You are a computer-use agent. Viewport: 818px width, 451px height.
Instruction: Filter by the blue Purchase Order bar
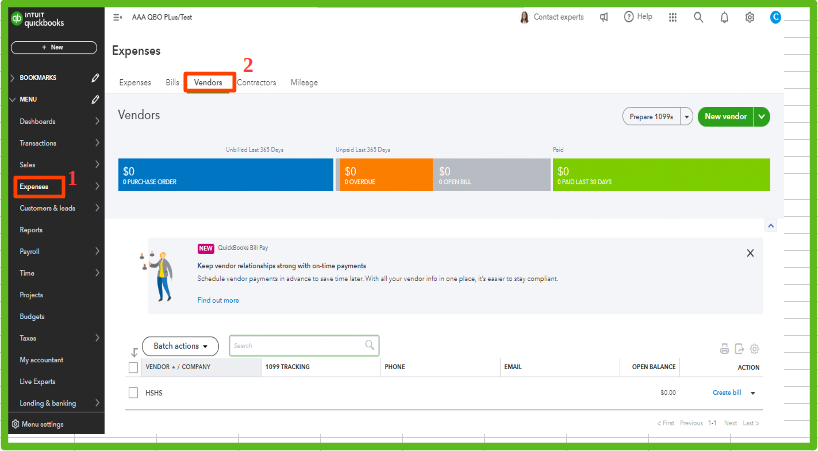[225, 175]
